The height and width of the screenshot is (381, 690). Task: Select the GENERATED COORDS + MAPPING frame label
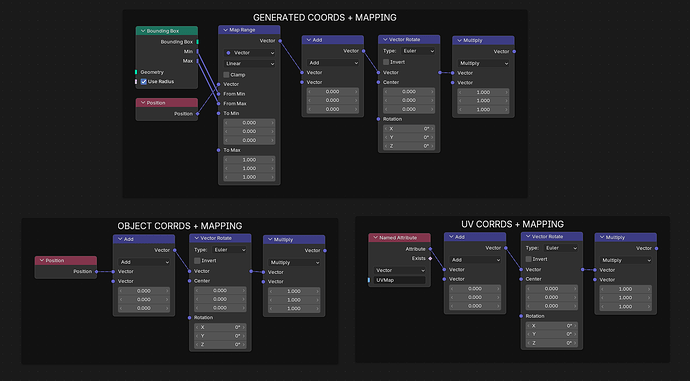coord(325,18)
